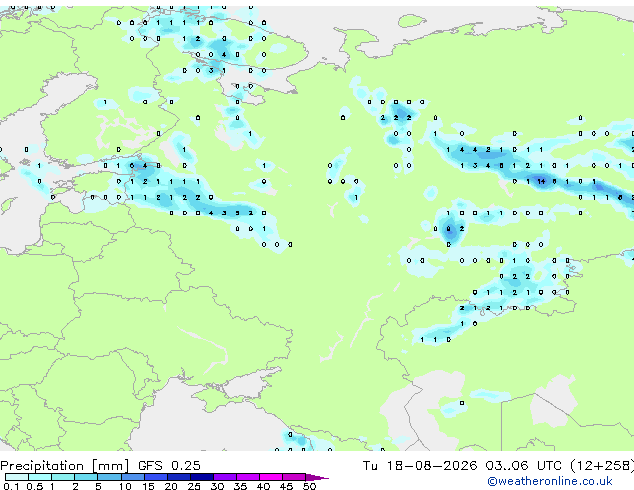Click the '03..06 UTC' time label

[523, 466]
